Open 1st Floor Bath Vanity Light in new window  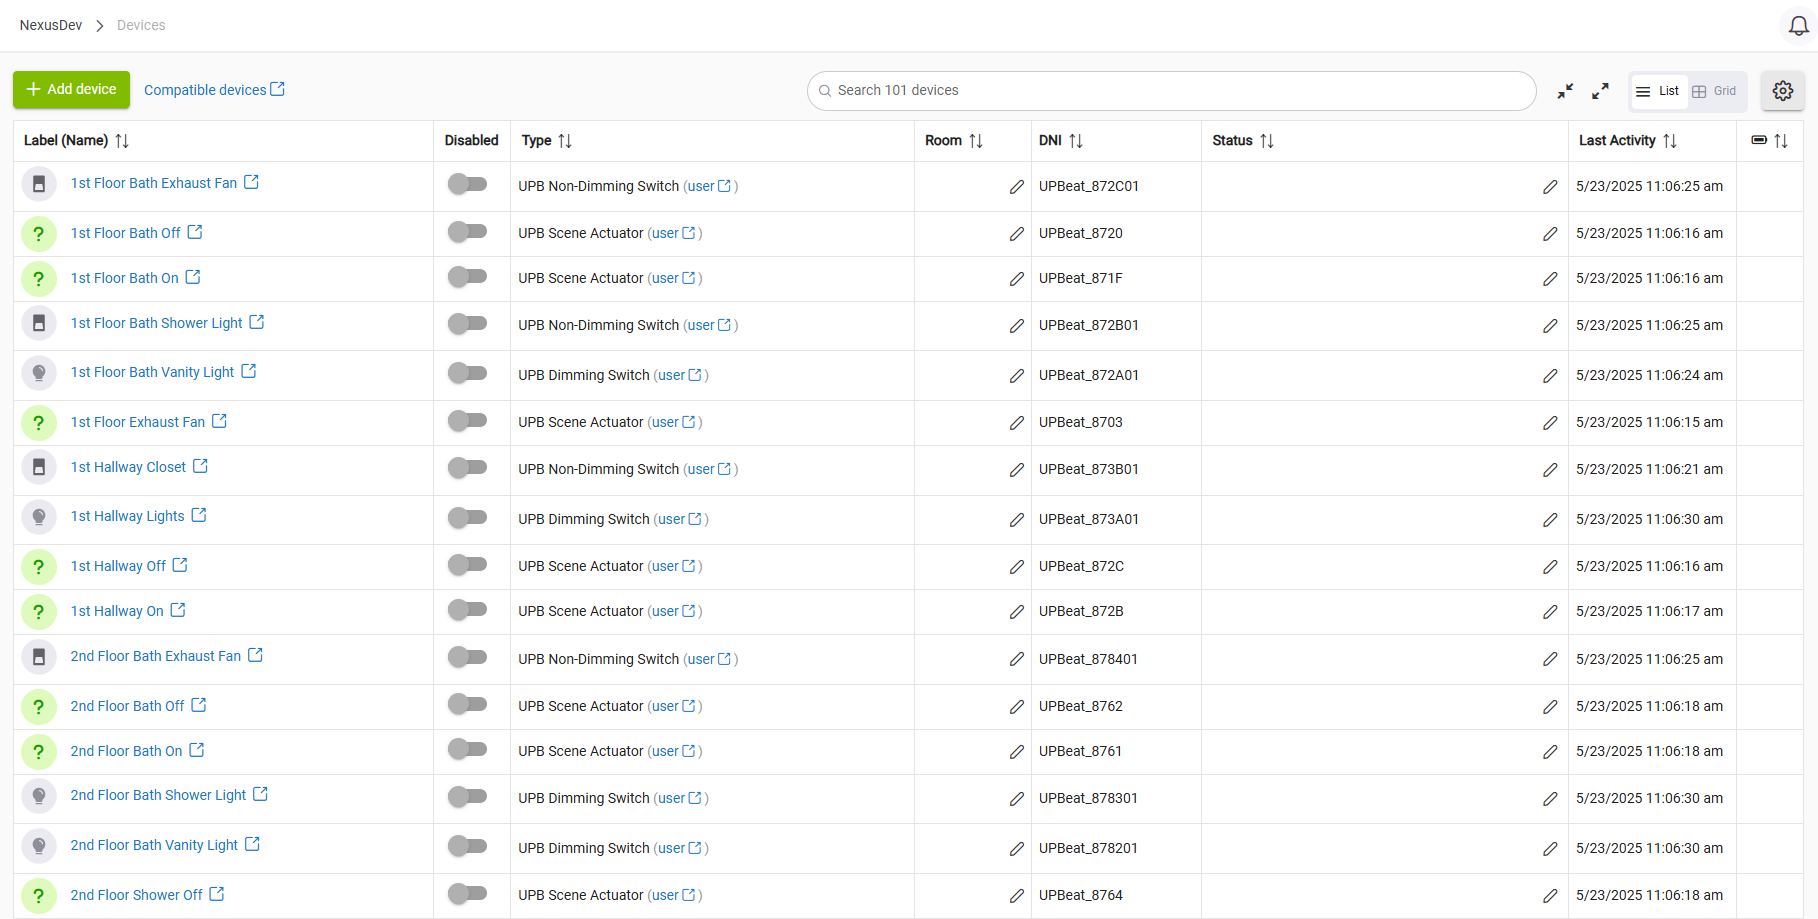coord(249,372)
